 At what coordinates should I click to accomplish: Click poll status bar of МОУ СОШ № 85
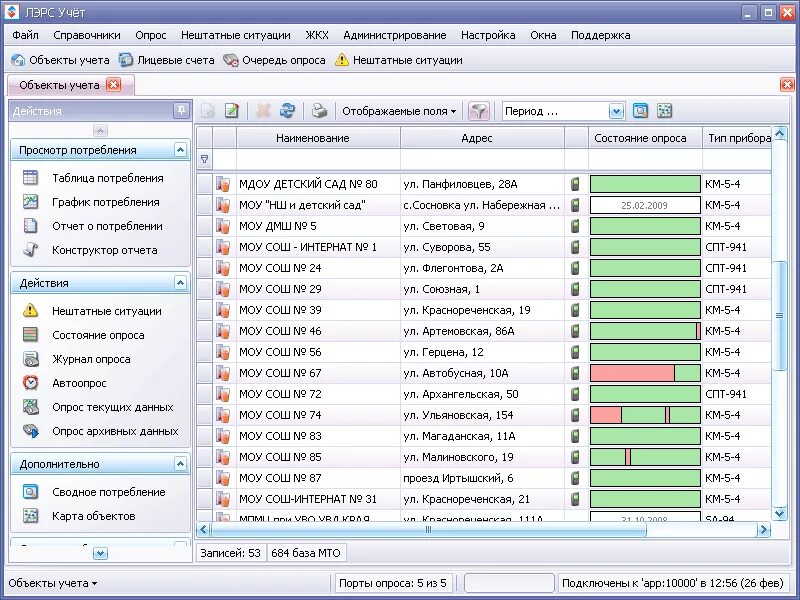tap(645, 457)
